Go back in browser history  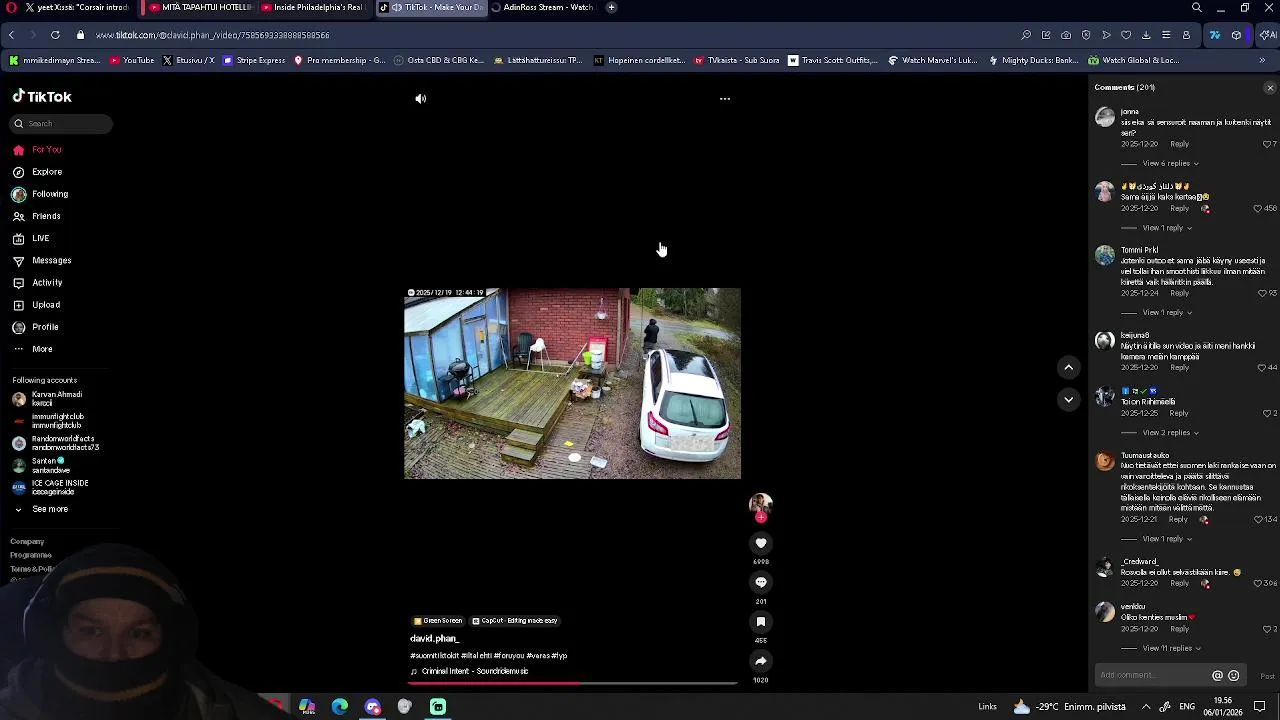(x=11, y=35)
